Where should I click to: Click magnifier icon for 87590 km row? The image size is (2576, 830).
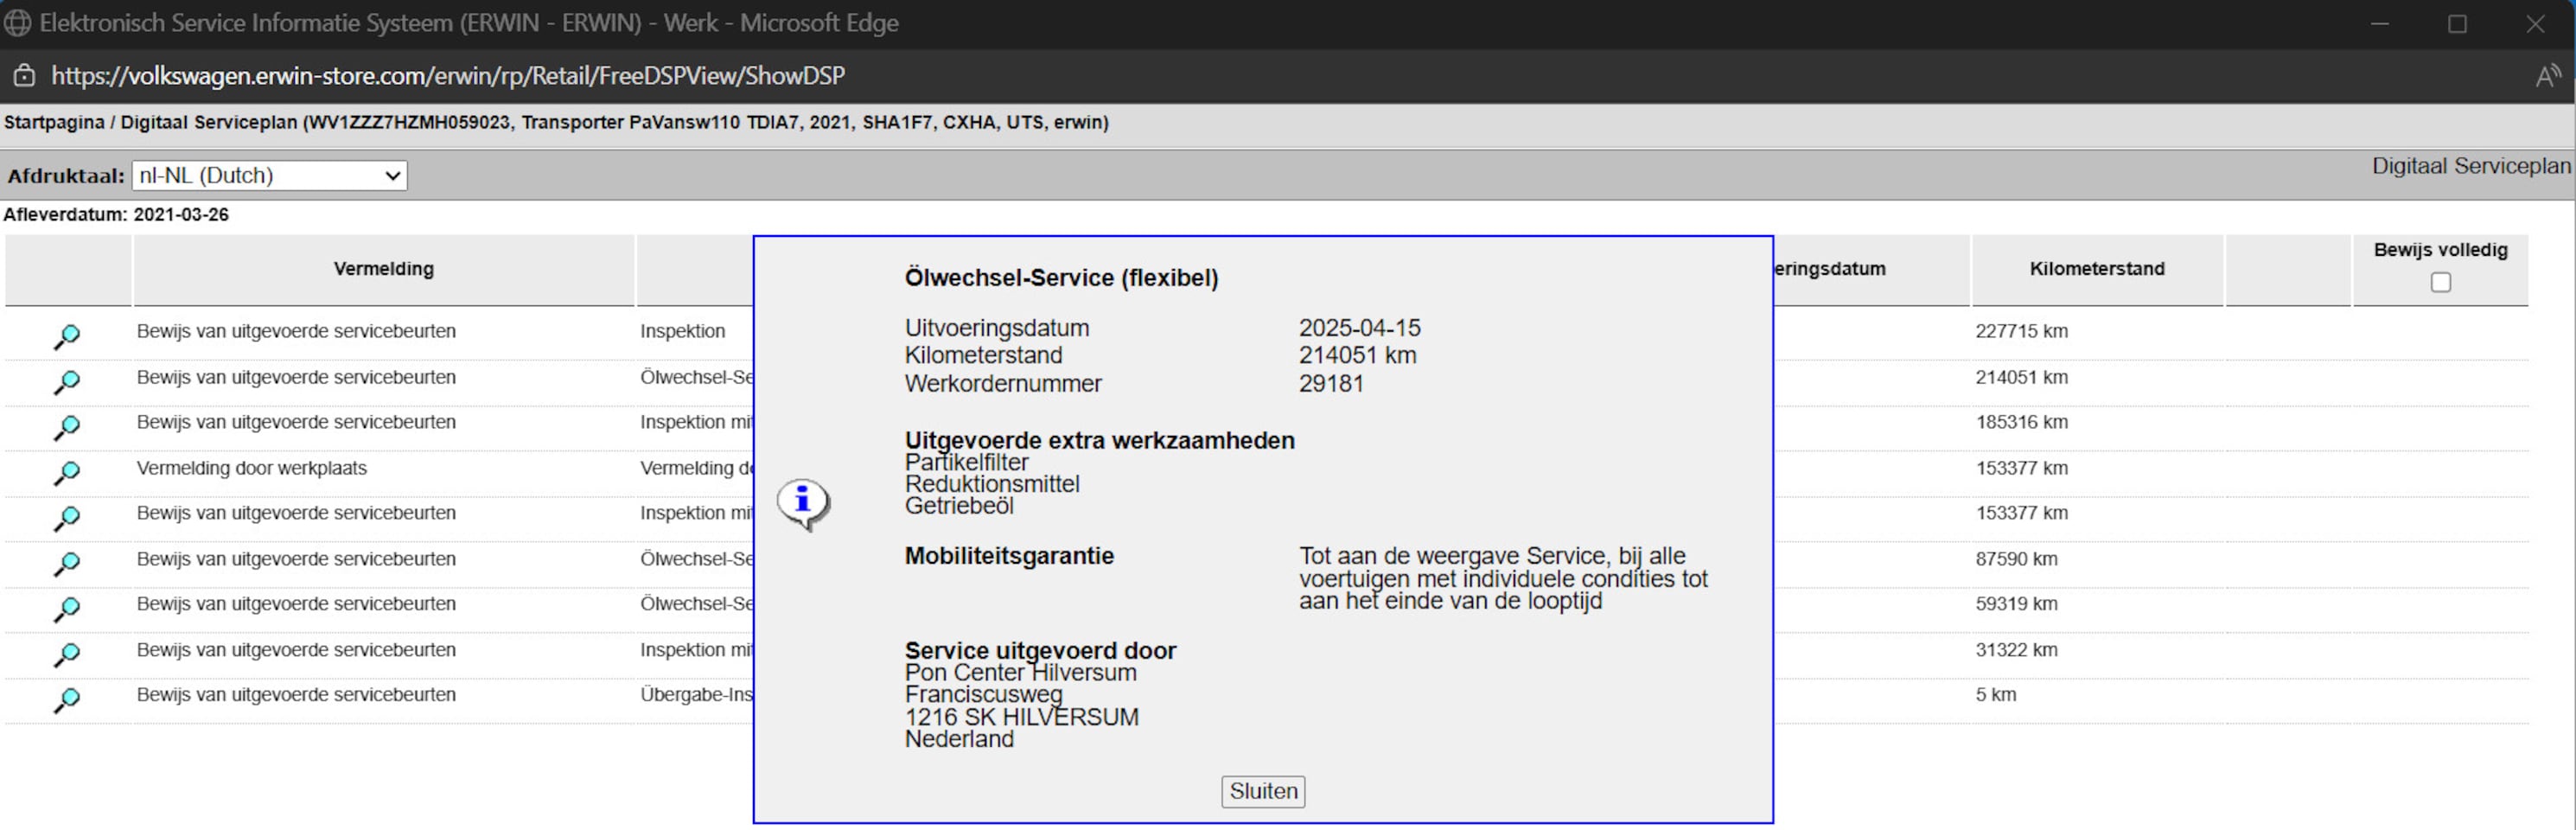click(x=67, y=564)
